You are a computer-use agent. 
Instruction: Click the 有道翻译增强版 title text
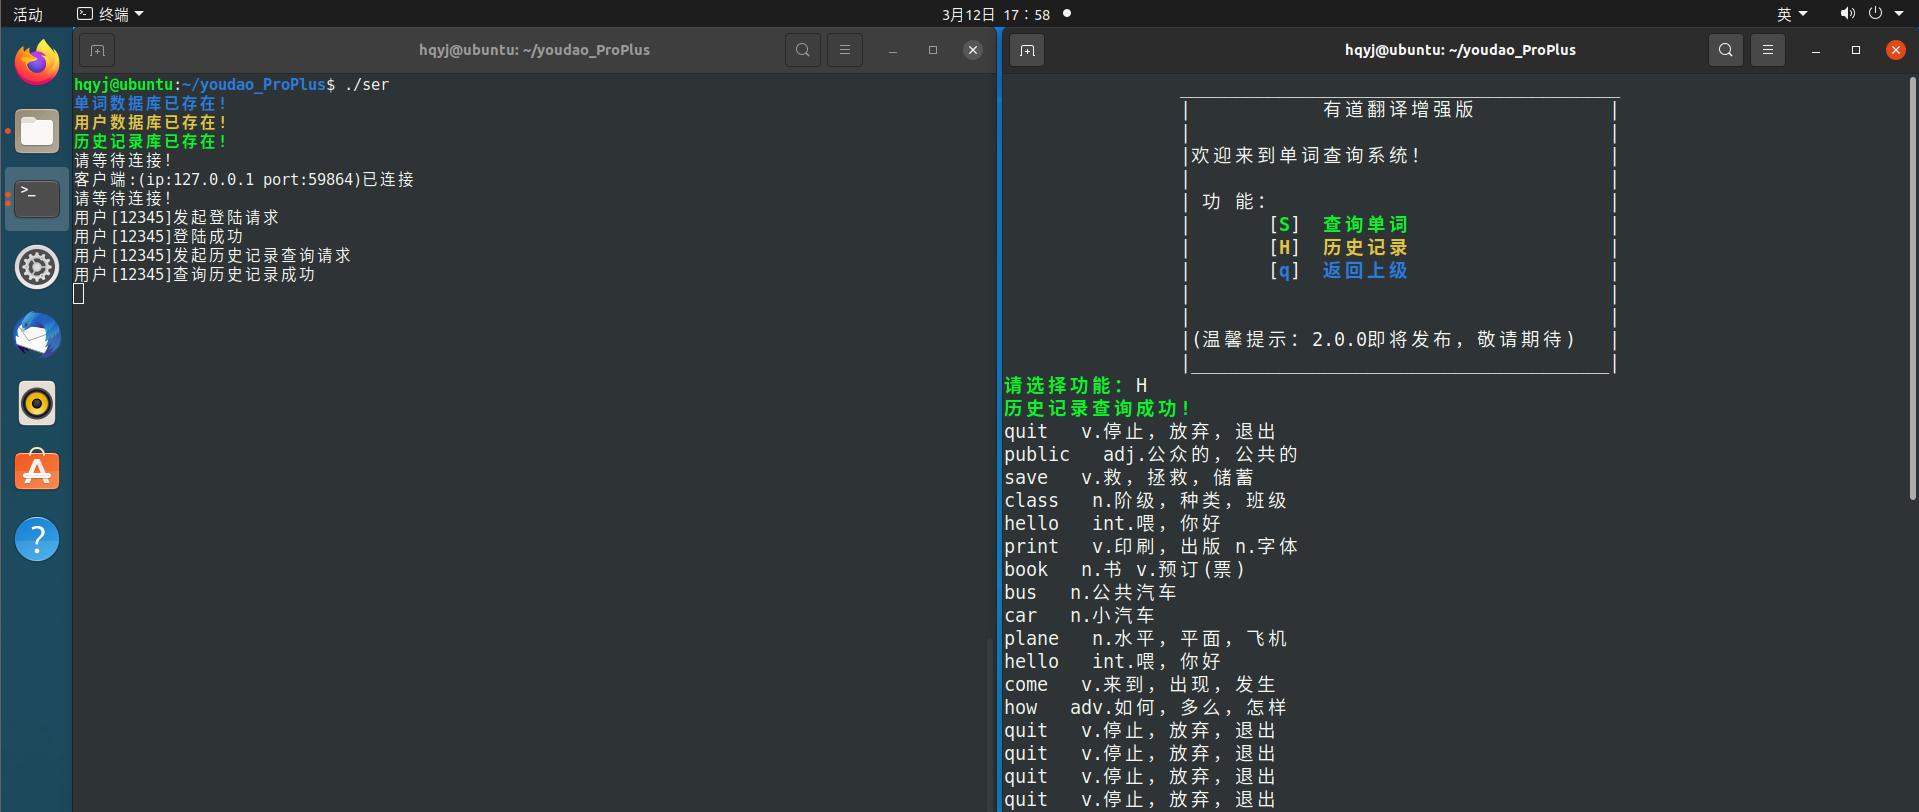[1398, 109]
